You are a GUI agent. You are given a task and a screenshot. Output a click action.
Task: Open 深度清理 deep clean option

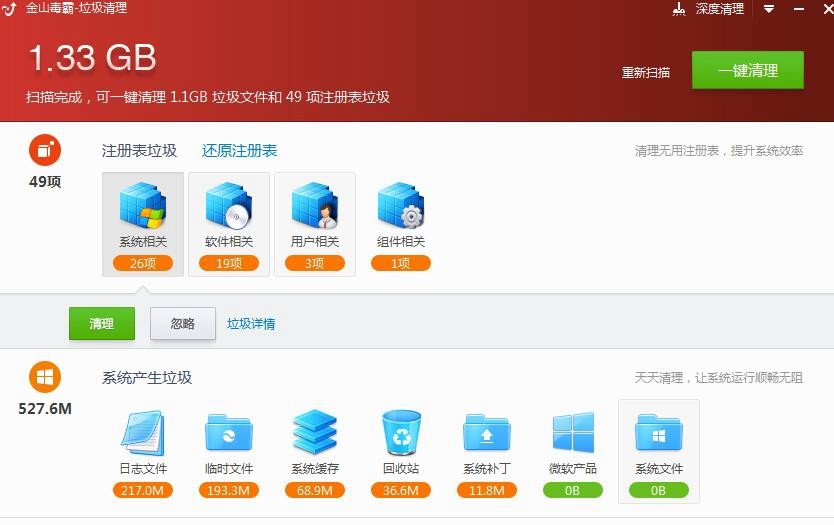pyautogui.click(x=720, y=9)
